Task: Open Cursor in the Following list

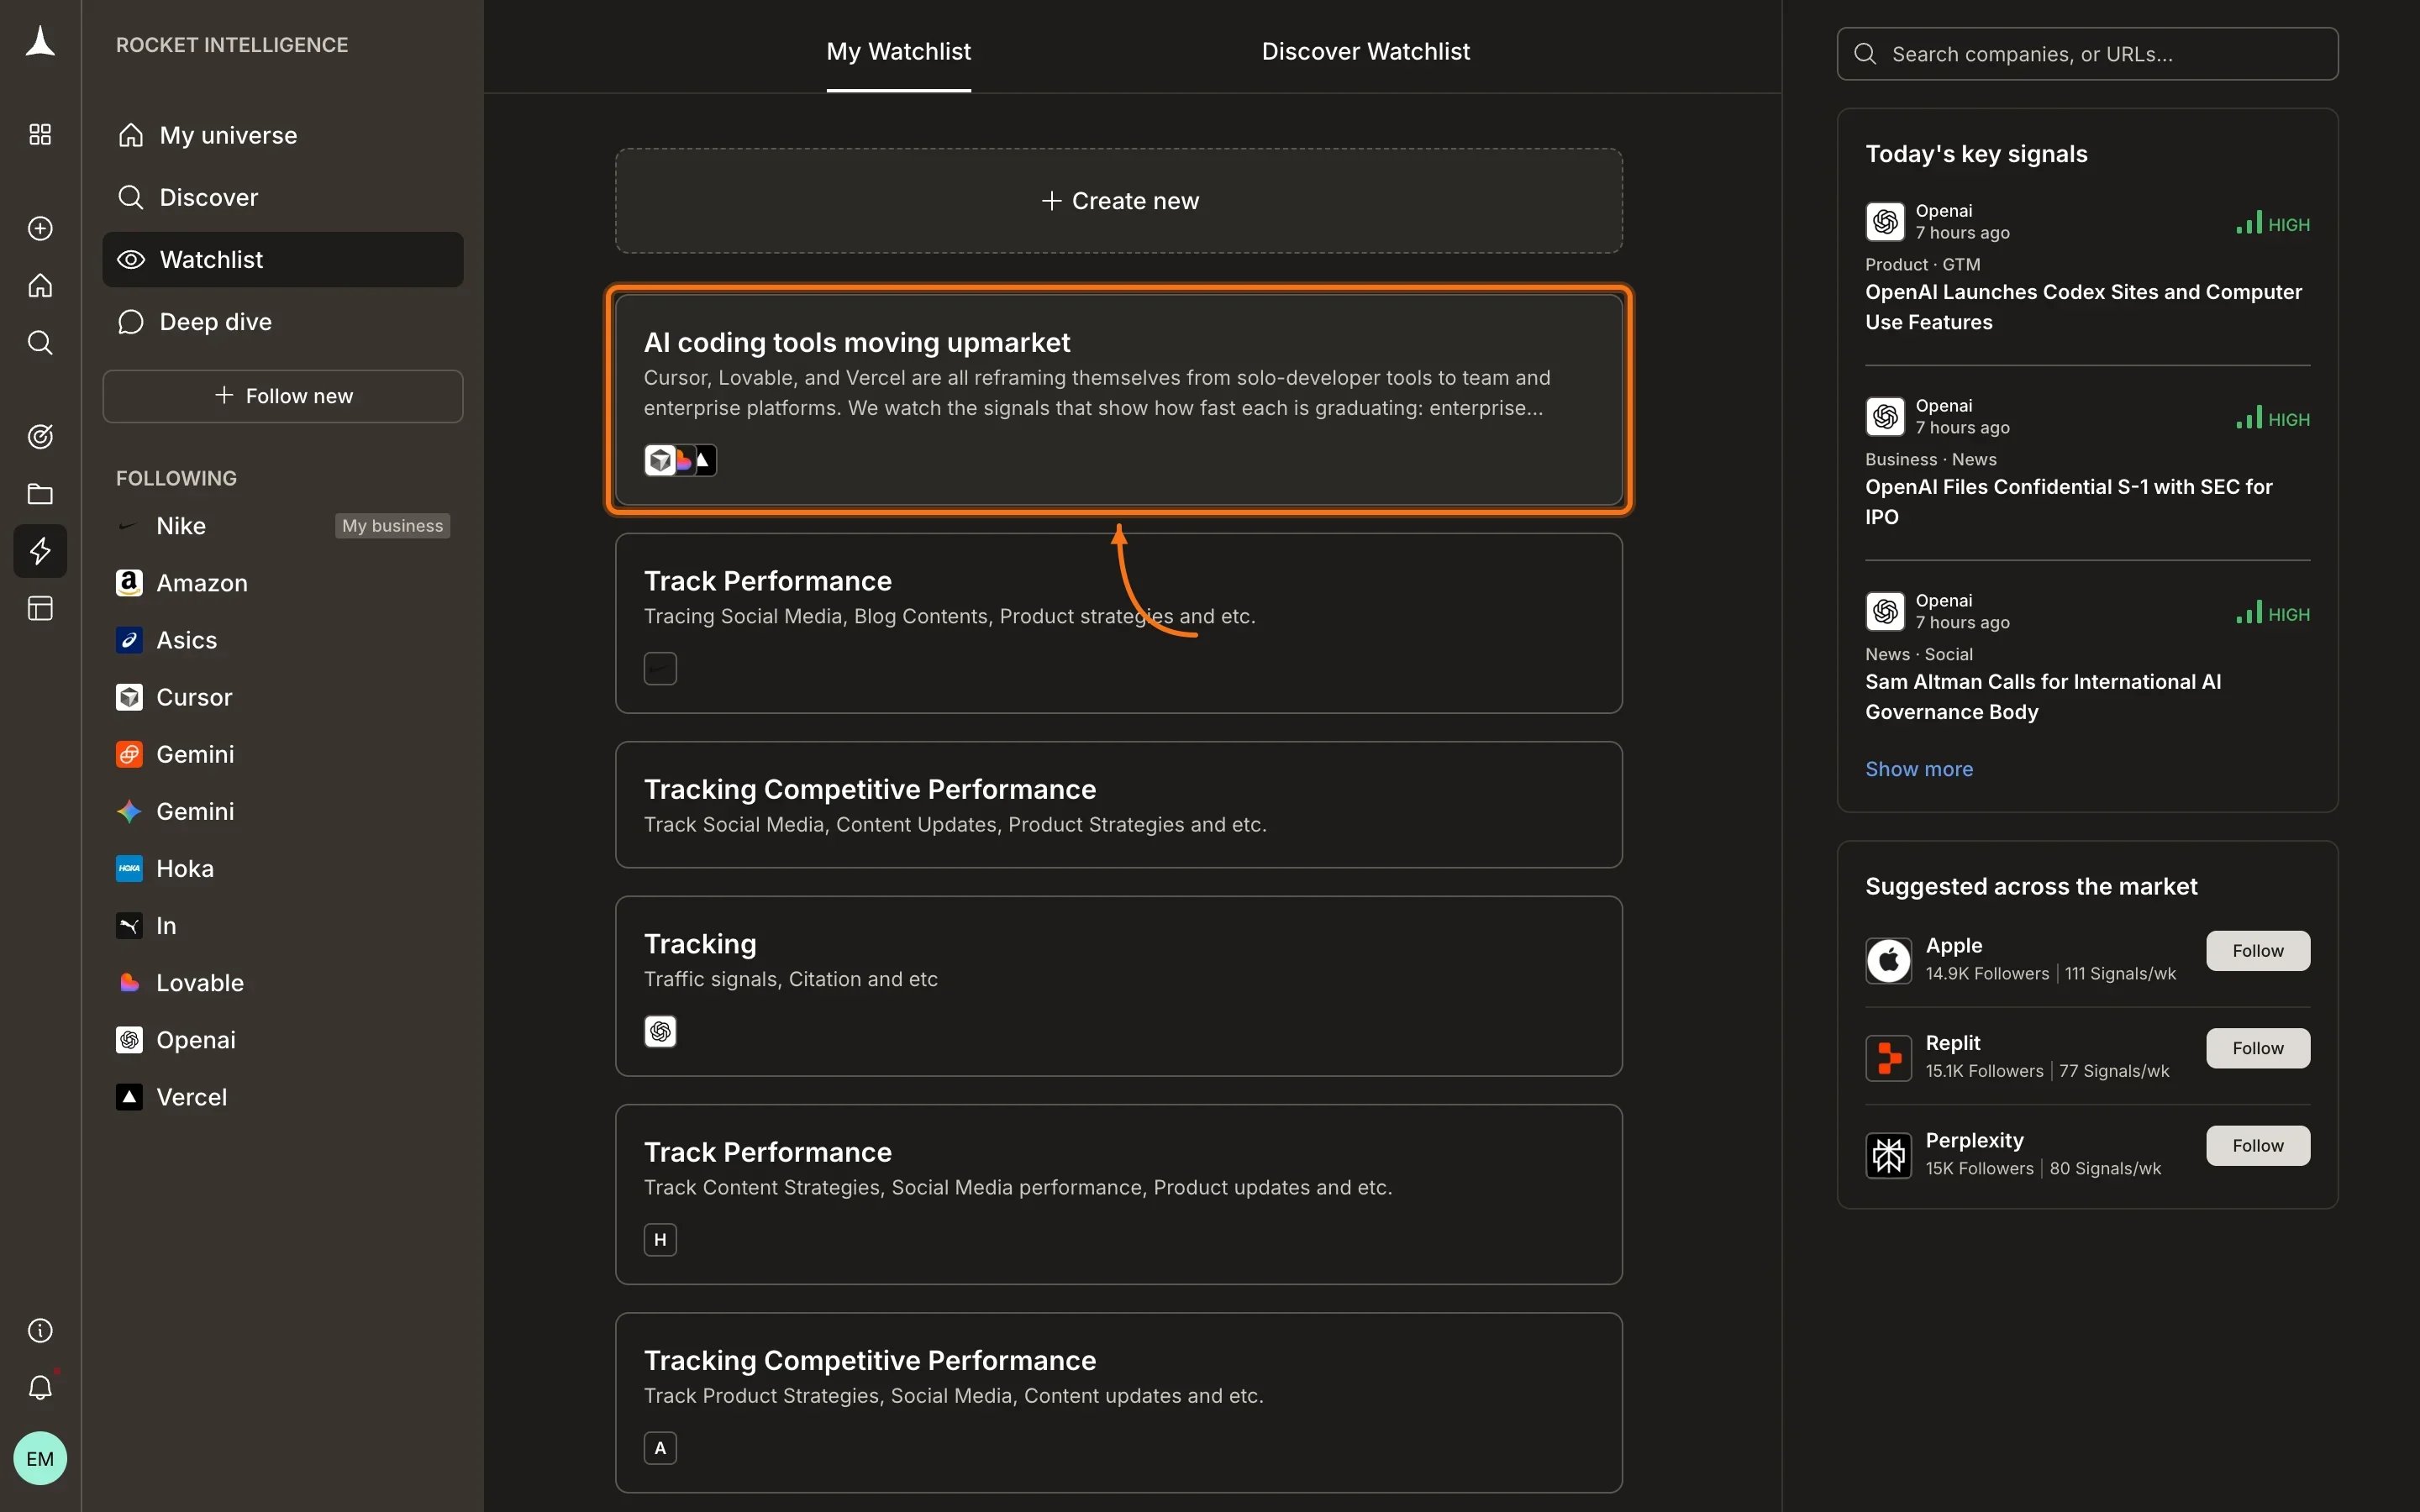Action: 174,697
